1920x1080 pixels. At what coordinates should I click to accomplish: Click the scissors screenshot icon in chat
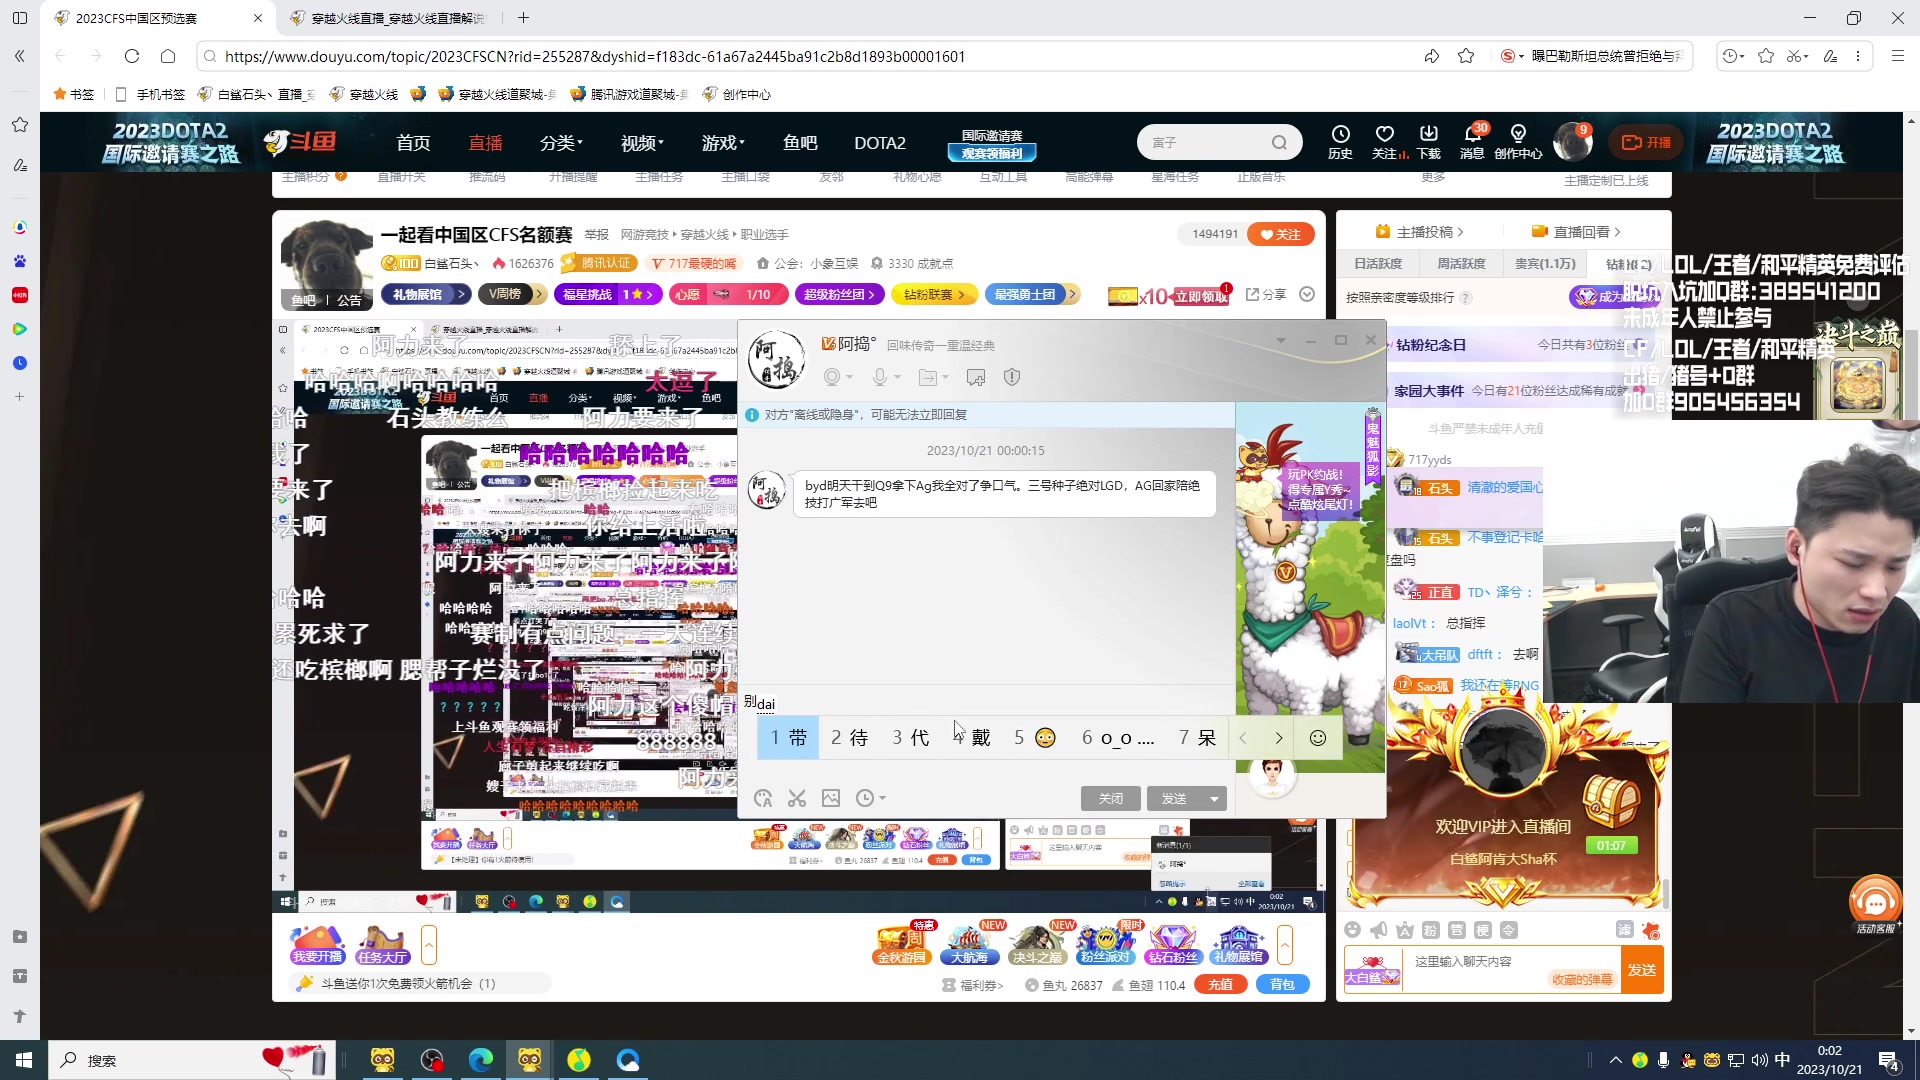coord(796,798)
